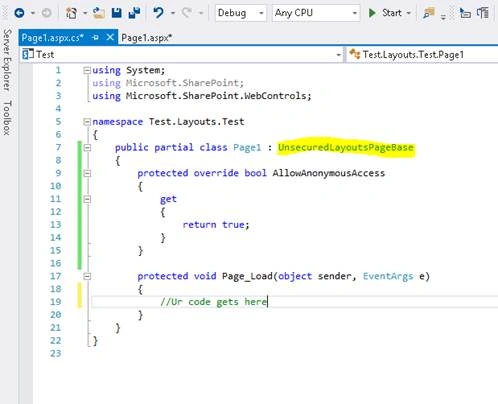Click the Save All icon
This screenshot has width=498, height=404.
(x=134, y=13)
